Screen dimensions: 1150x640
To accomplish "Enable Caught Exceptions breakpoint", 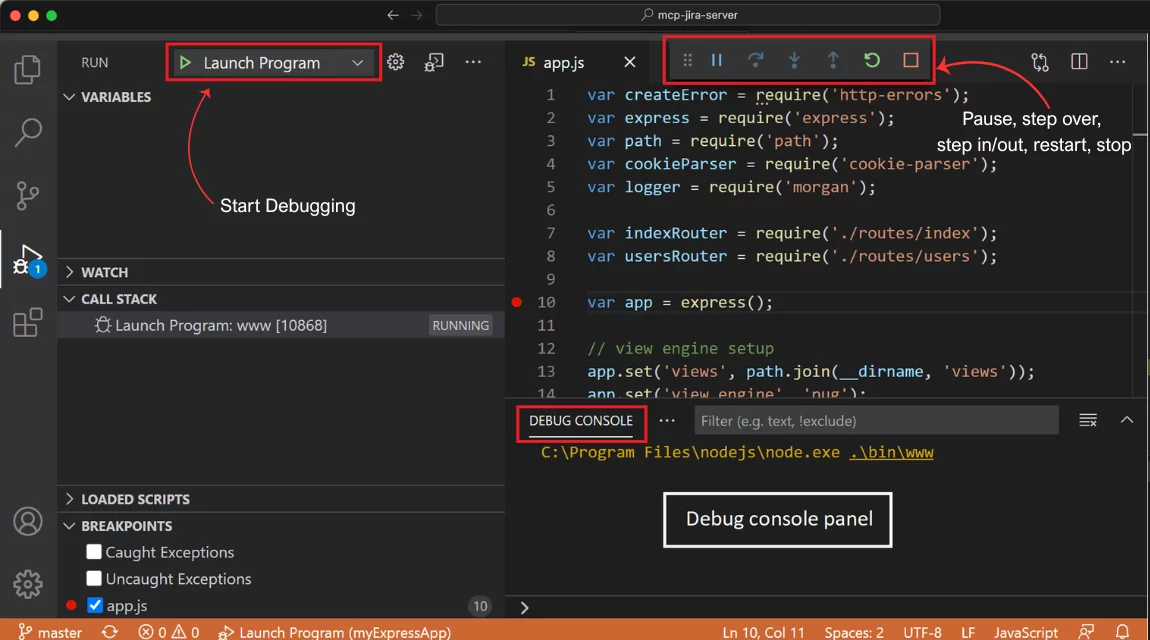I will point(94,552).
